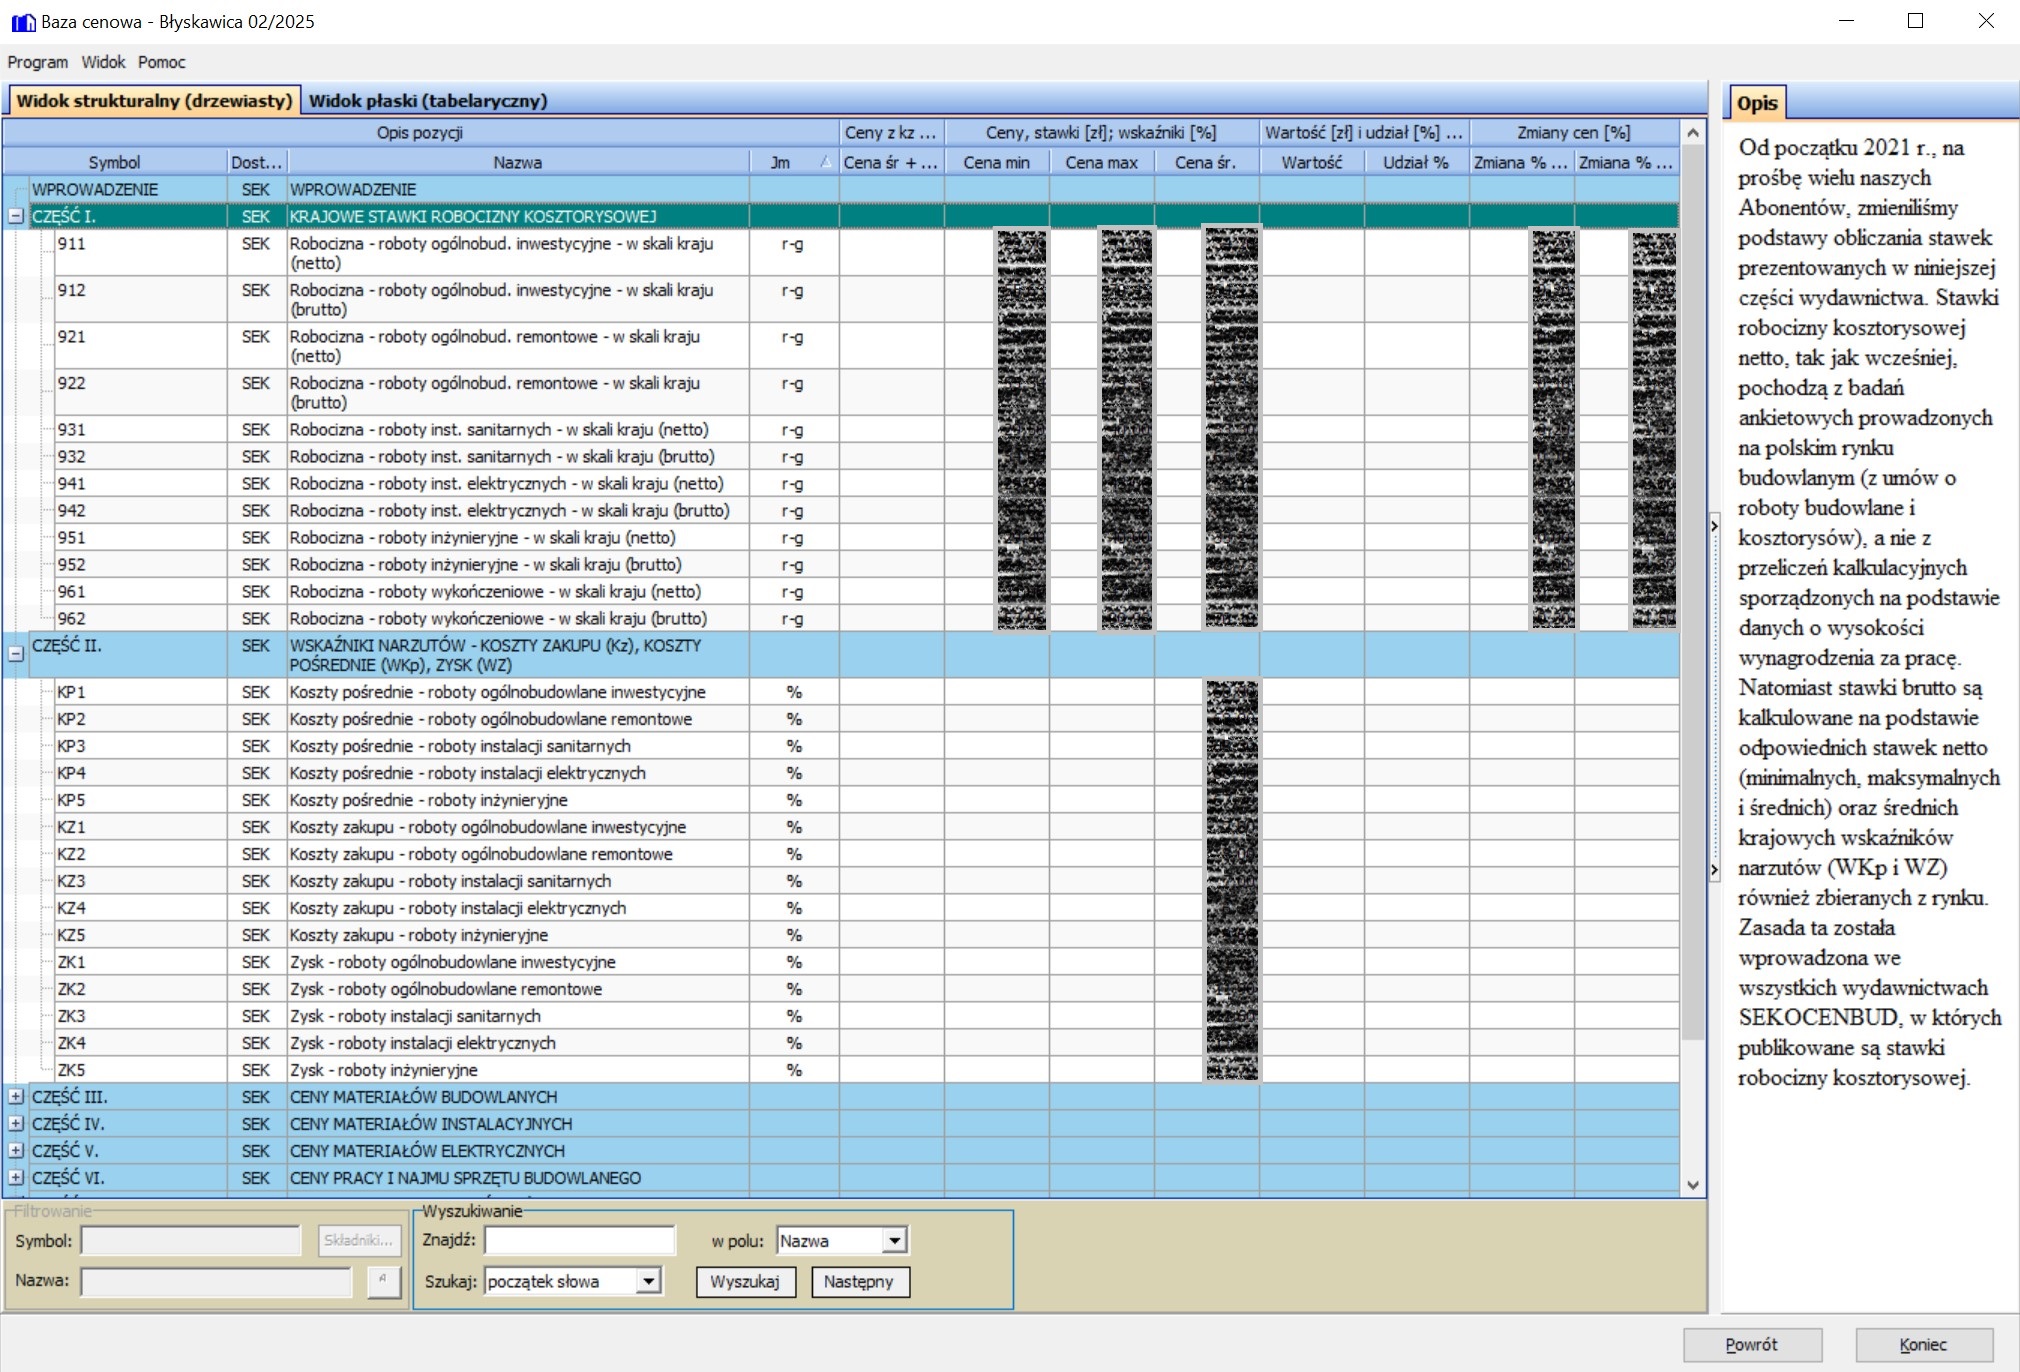
Task: Open the Widok menu
Action: tap(103, 62)
